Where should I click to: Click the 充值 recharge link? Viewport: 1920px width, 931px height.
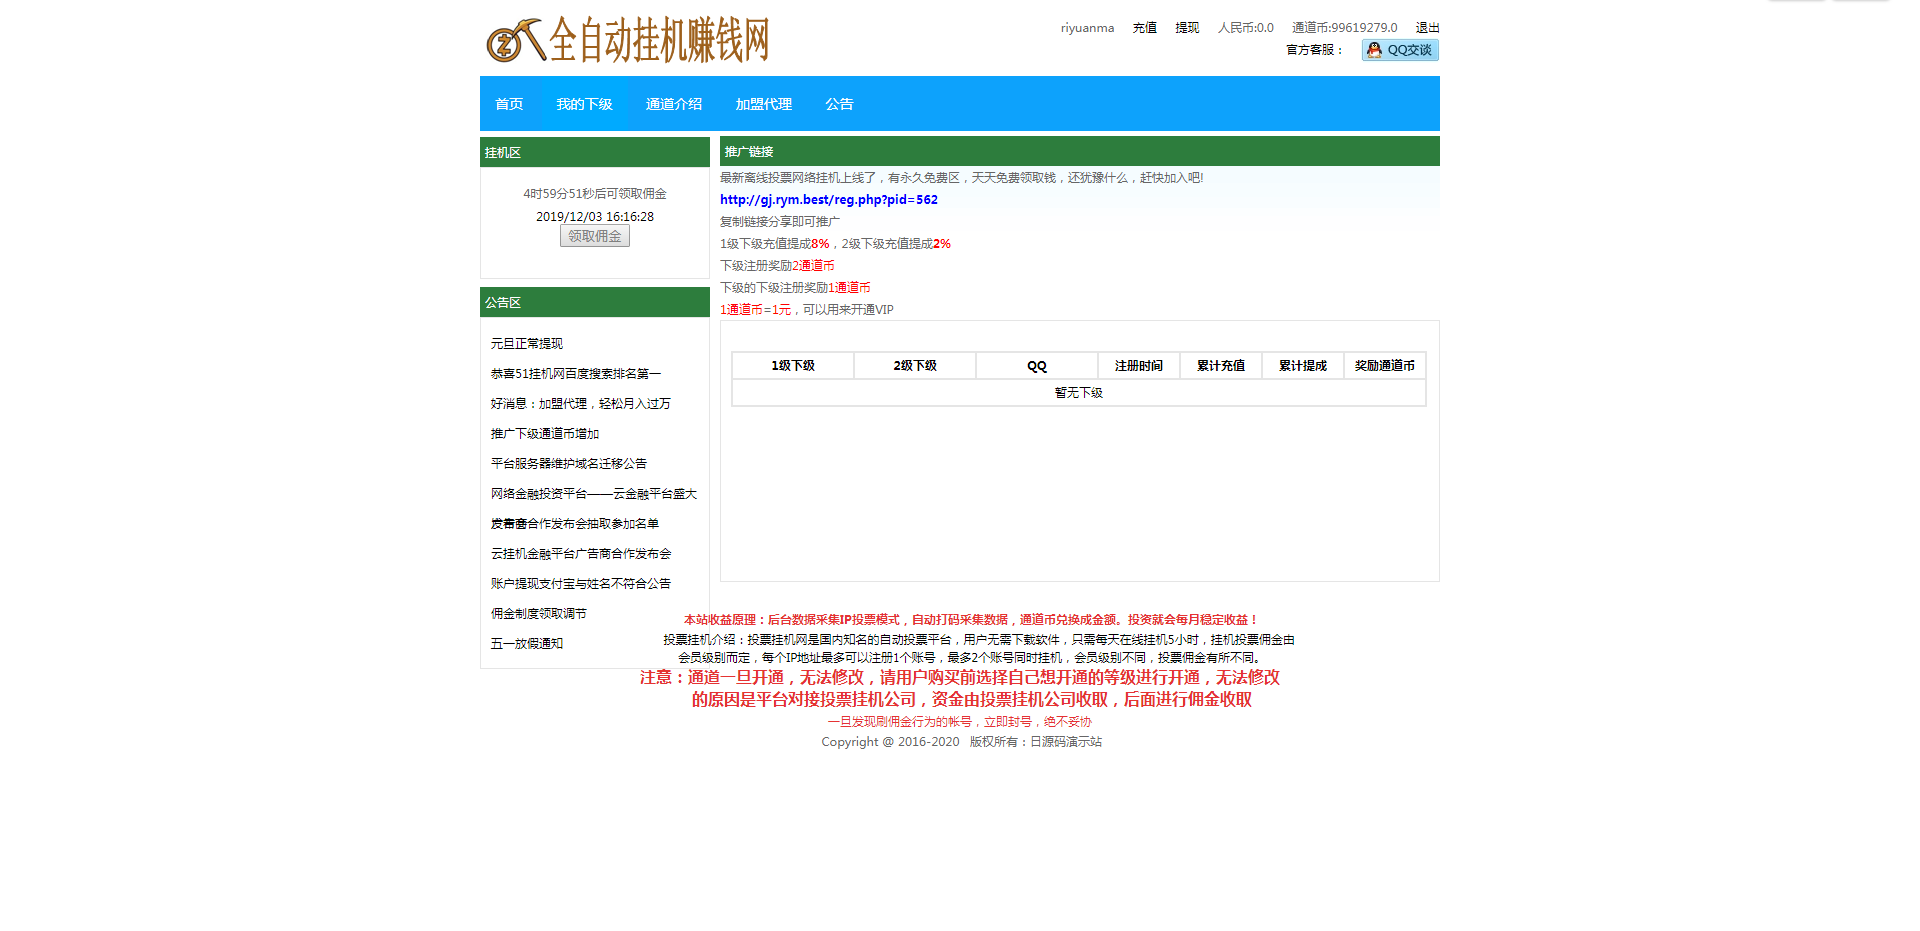[x=1144, y=28]
